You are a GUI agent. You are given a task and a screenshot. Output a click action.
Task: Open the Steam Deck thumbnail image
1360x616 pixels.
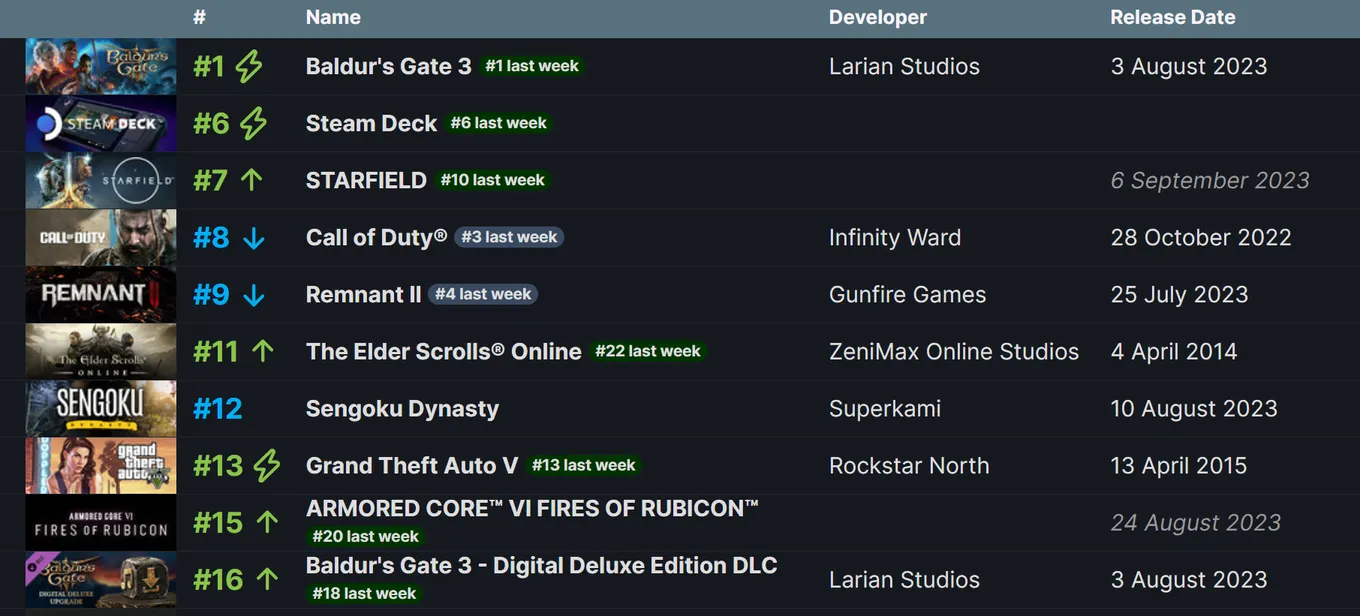coord(101,124)
